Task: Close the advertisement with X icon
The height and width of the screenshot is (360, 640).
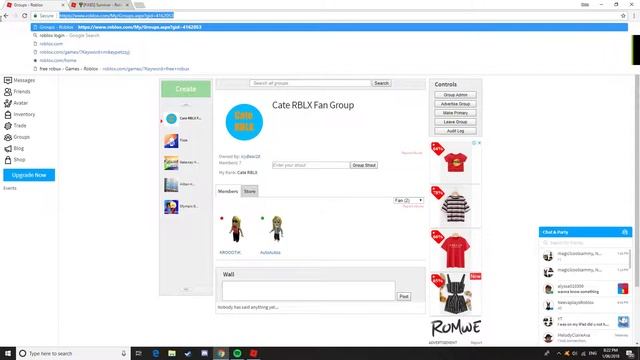Action: click(479, 143)
